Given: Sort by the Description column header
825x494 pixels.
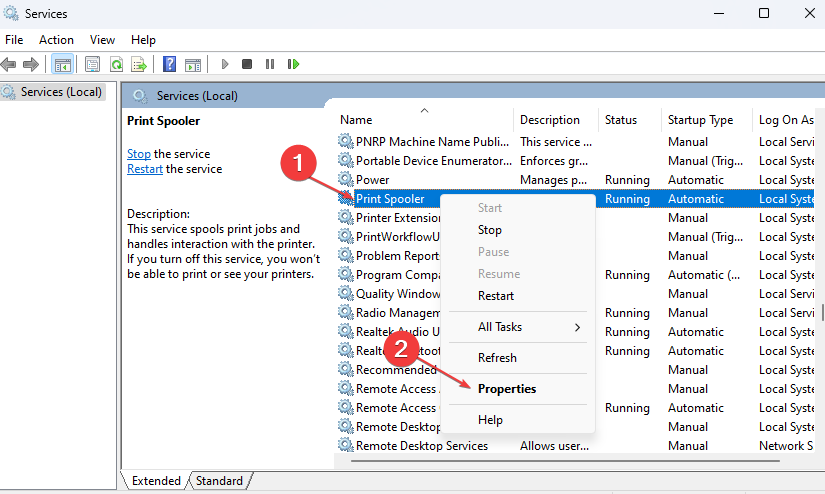Looking at the screenshot, I should click(556, 120).
